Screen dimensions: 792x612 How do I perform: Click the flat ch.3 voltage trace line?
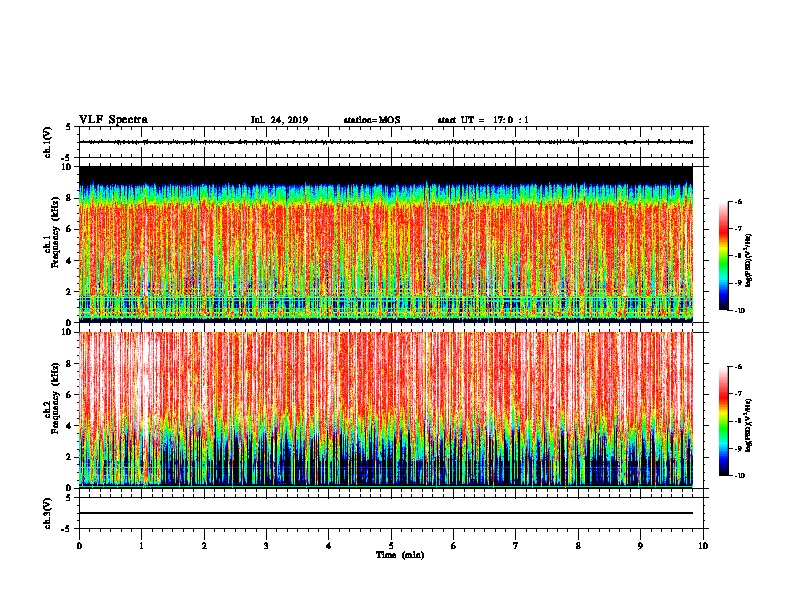[x=386, y=513]
